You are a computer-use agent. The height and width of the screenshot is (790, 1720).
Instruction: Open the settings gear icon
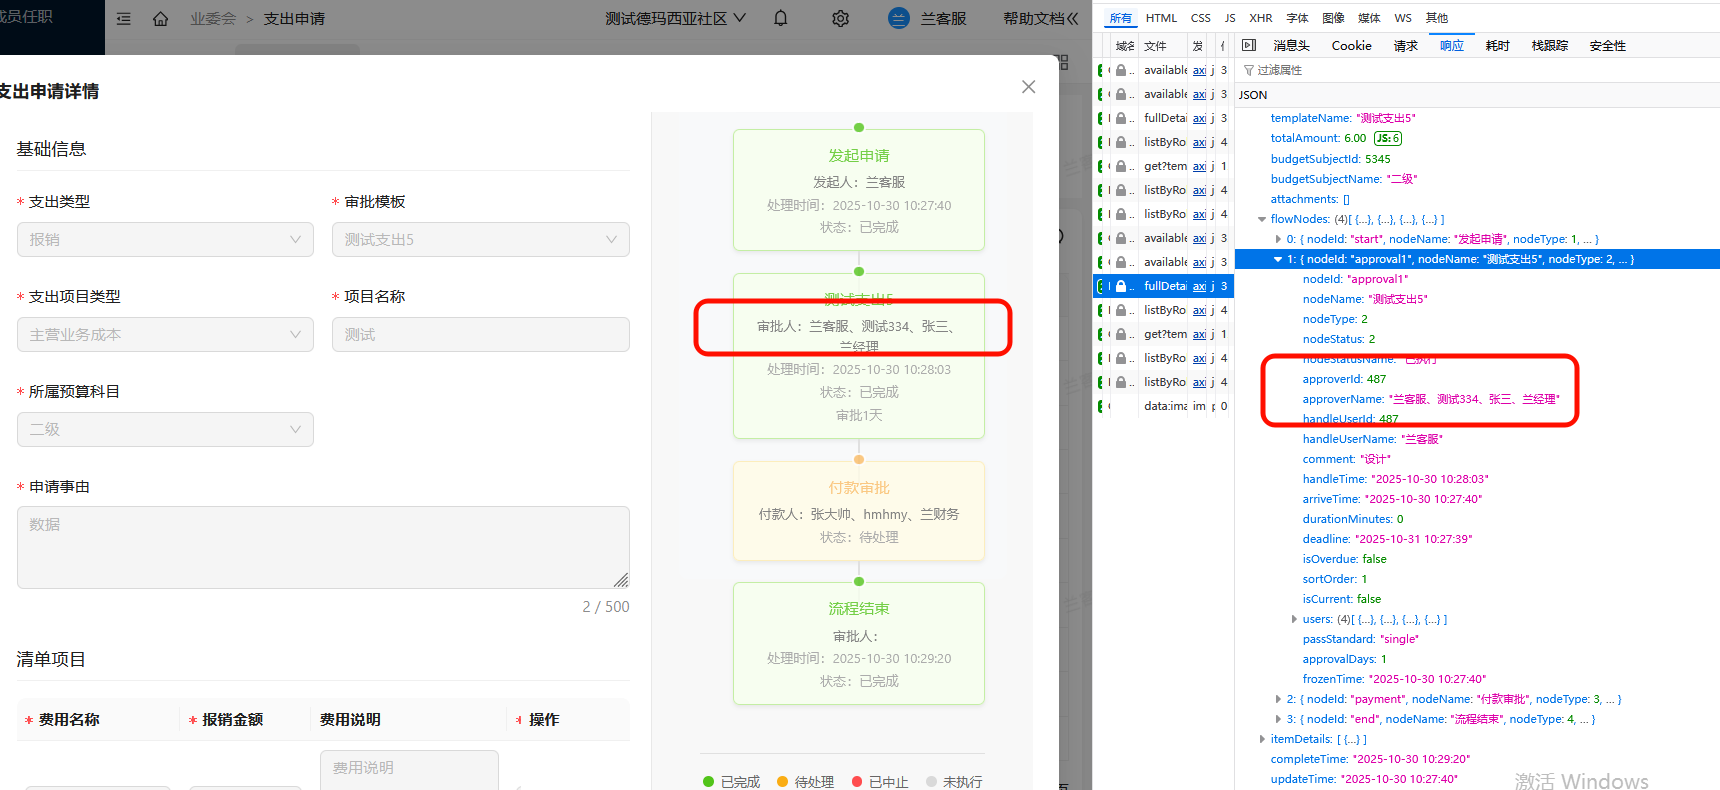tap(840, 18)
